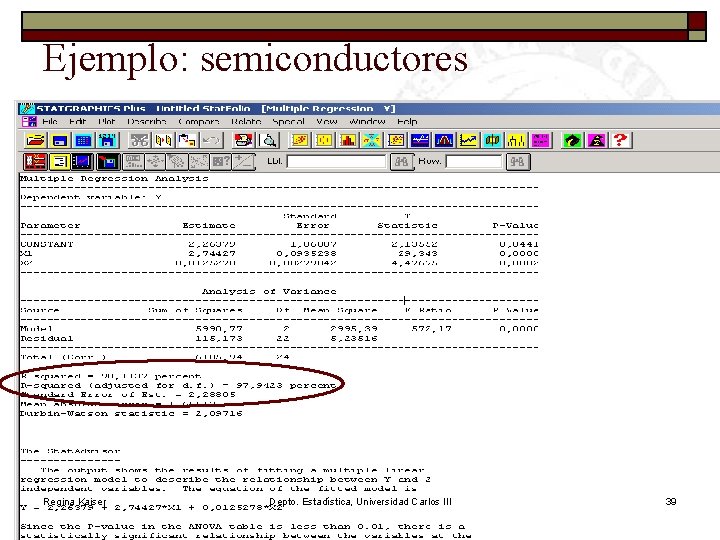The image size is (720, 540).
Task: Click the blue window save icon
Action: [x=60, y=140]
